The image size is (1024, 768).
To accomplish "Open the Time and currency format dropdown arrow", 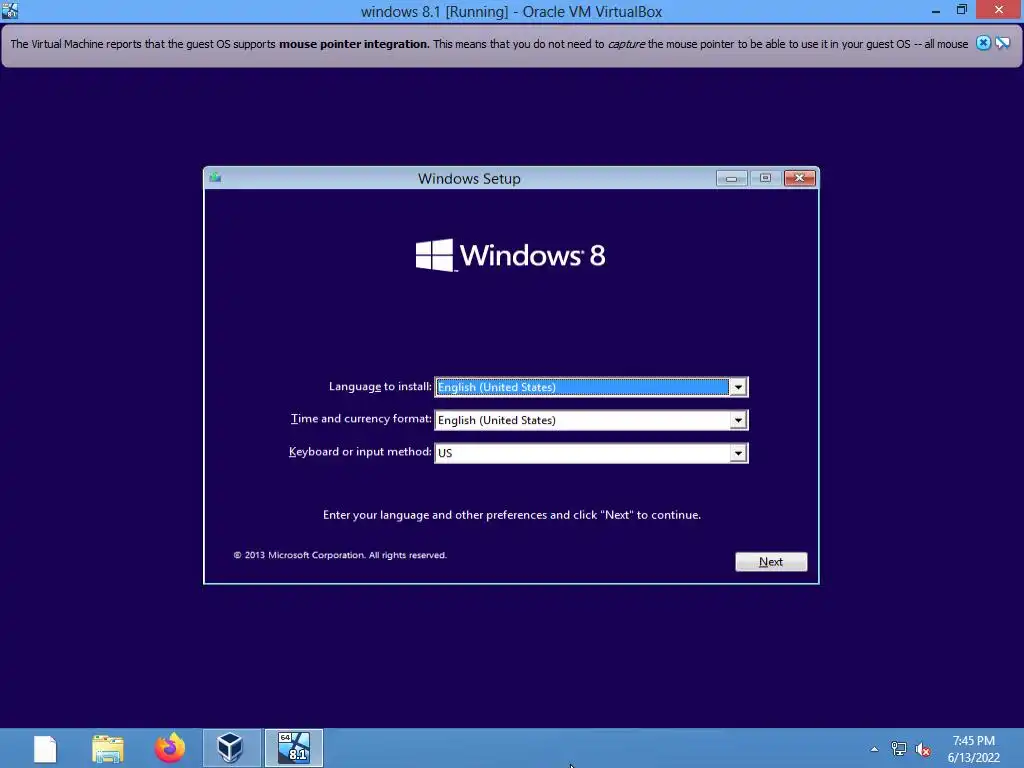I will click(738, 420).
